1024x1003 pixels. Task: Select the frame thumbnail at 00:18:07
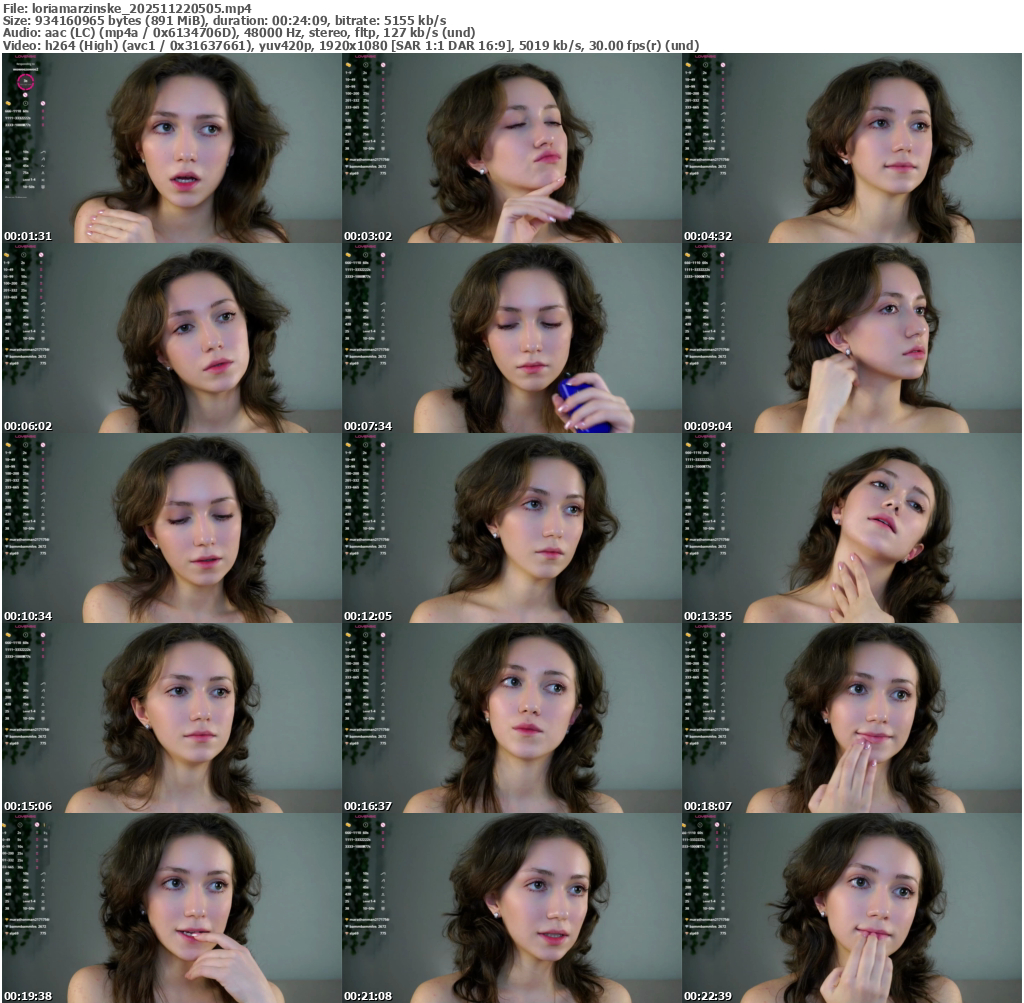coord(852,718)
